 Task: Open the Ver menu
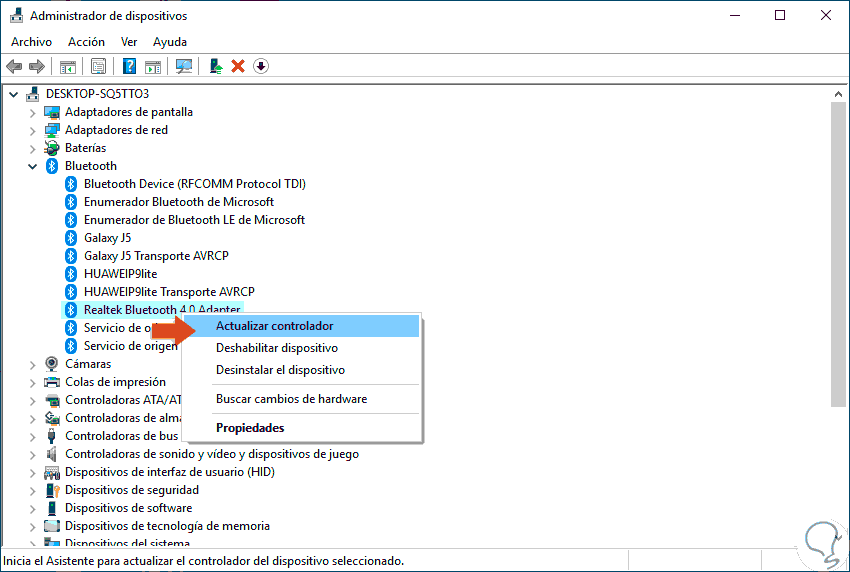129,42
